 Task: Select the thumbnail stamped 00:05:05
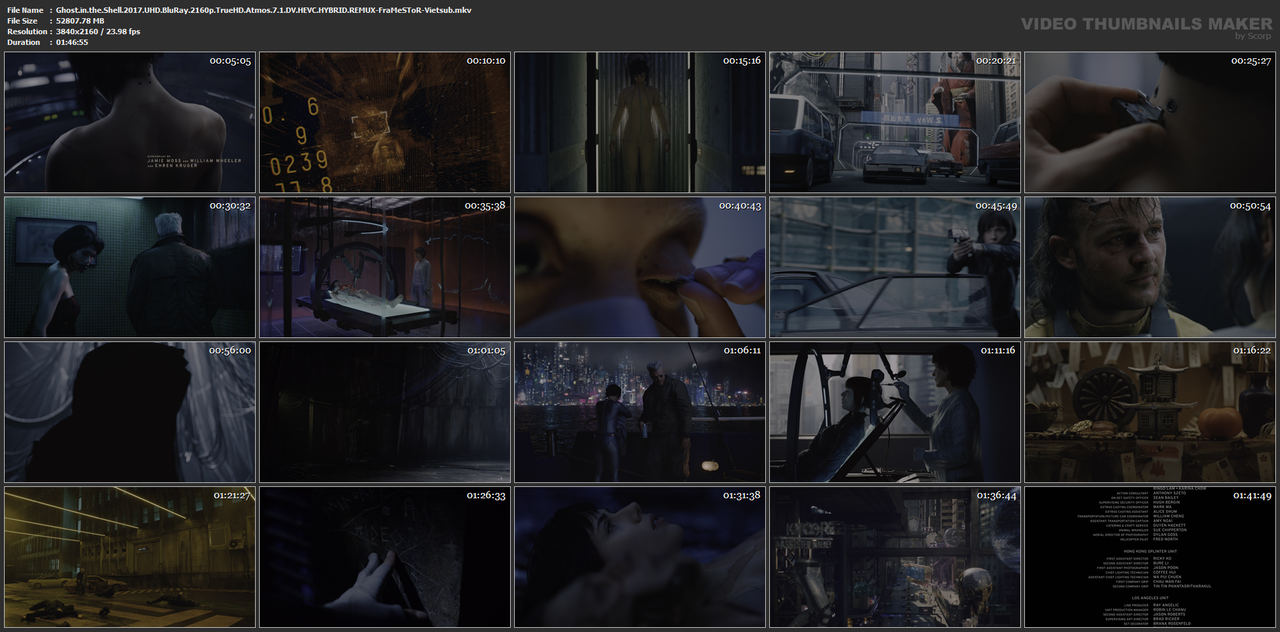(x=130, y=122)
